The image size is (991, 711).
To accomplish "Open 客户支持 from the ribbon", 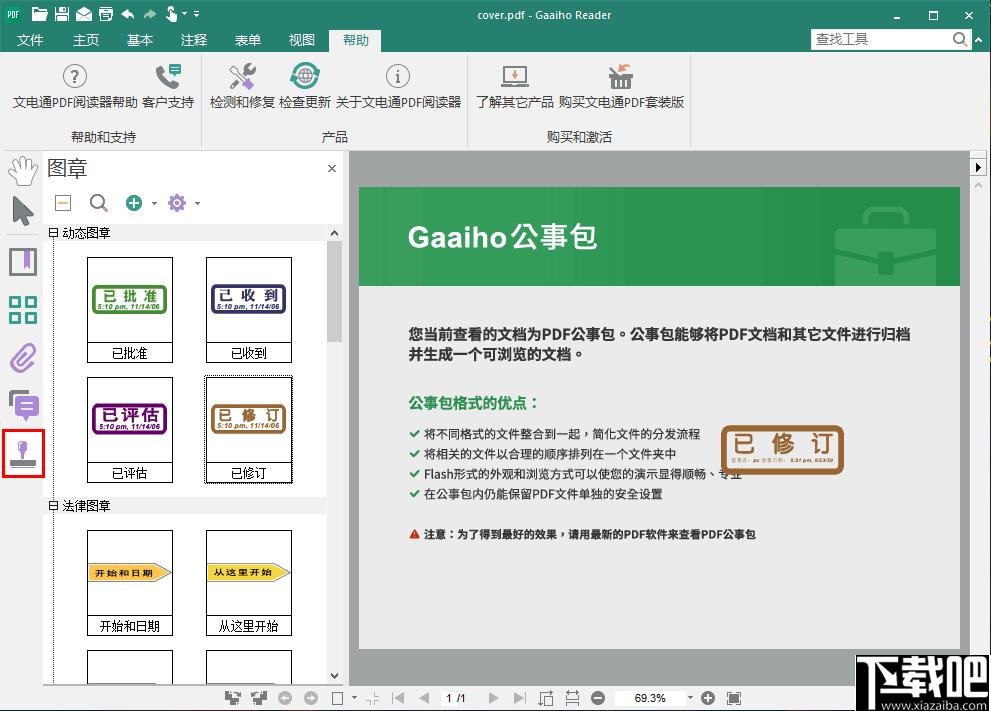I will point(168,86).
